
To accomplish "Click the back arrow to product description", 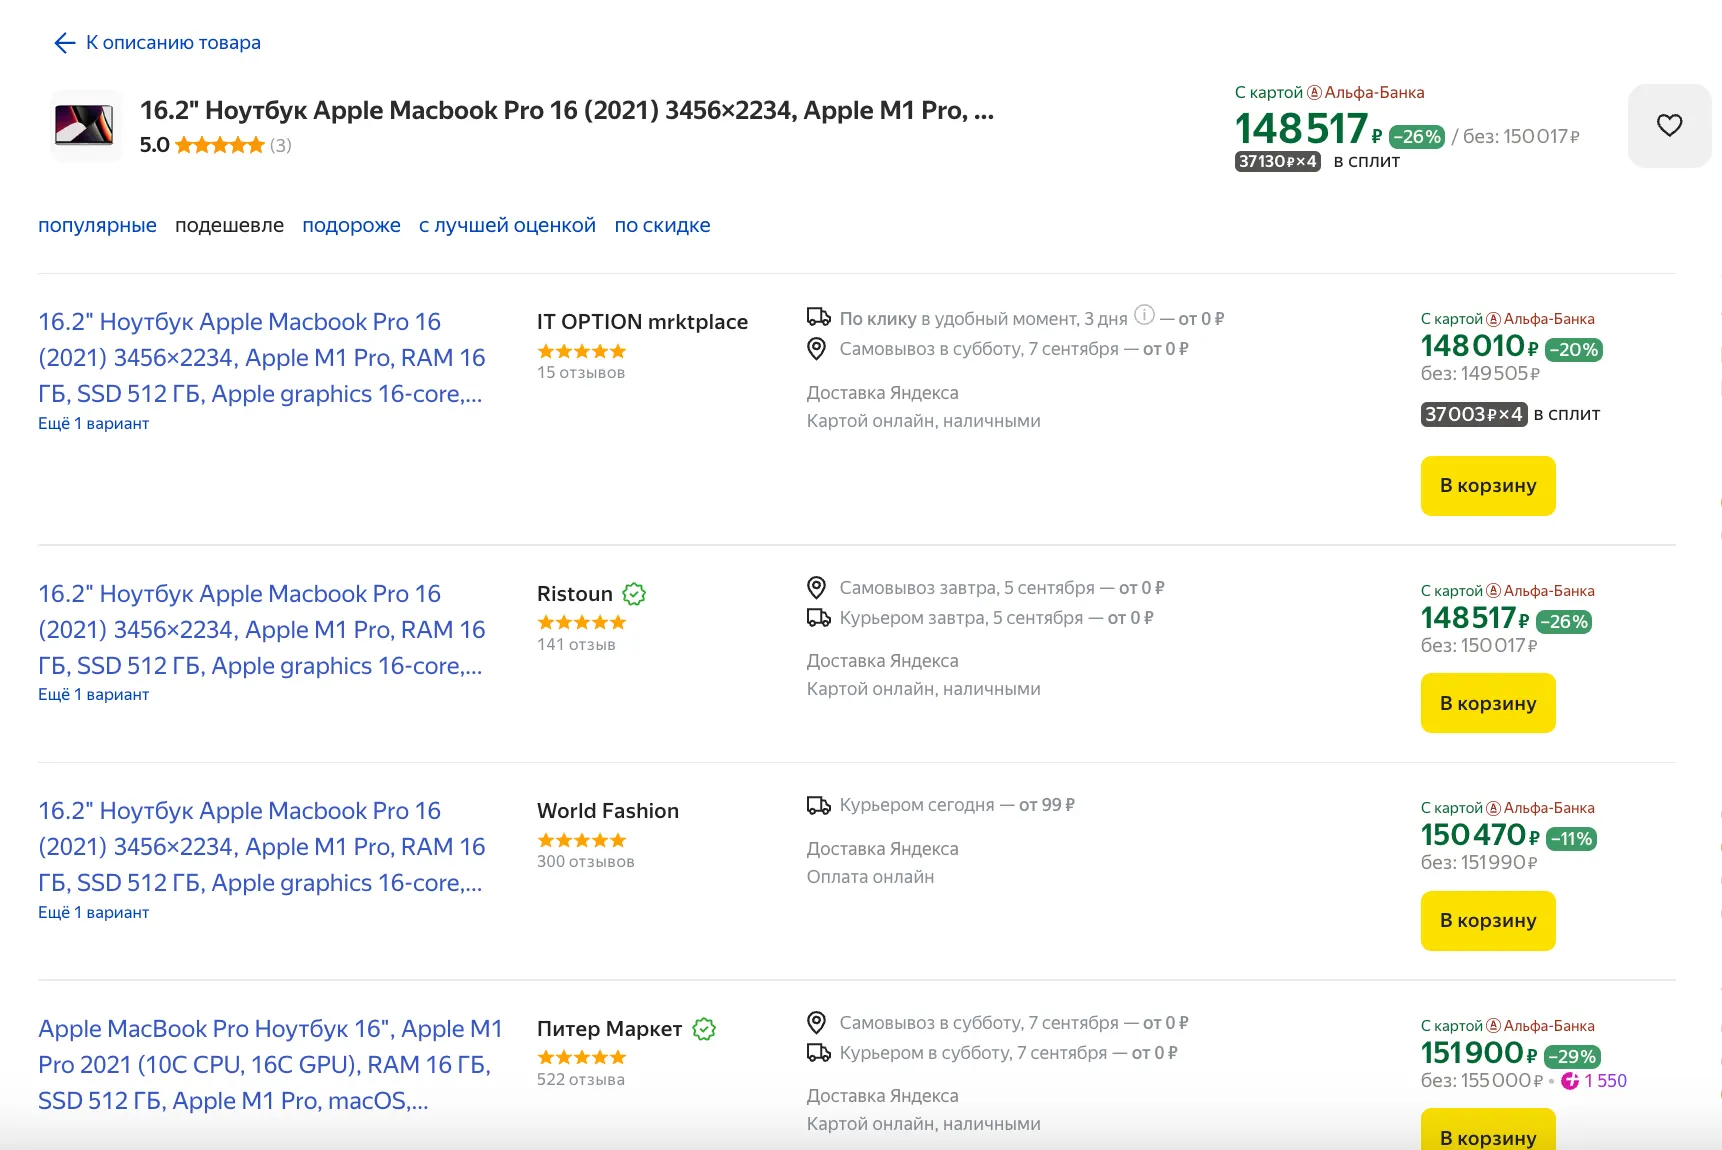I will (x=65, y=43).
